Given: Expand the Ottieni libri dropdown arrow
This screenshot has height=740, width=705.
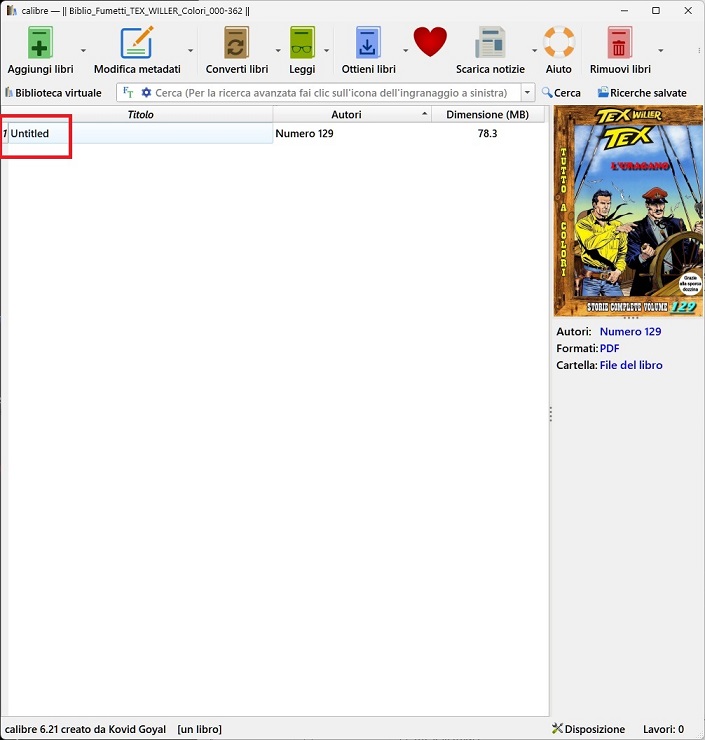Looking at the screenshot, I should 405,50.
